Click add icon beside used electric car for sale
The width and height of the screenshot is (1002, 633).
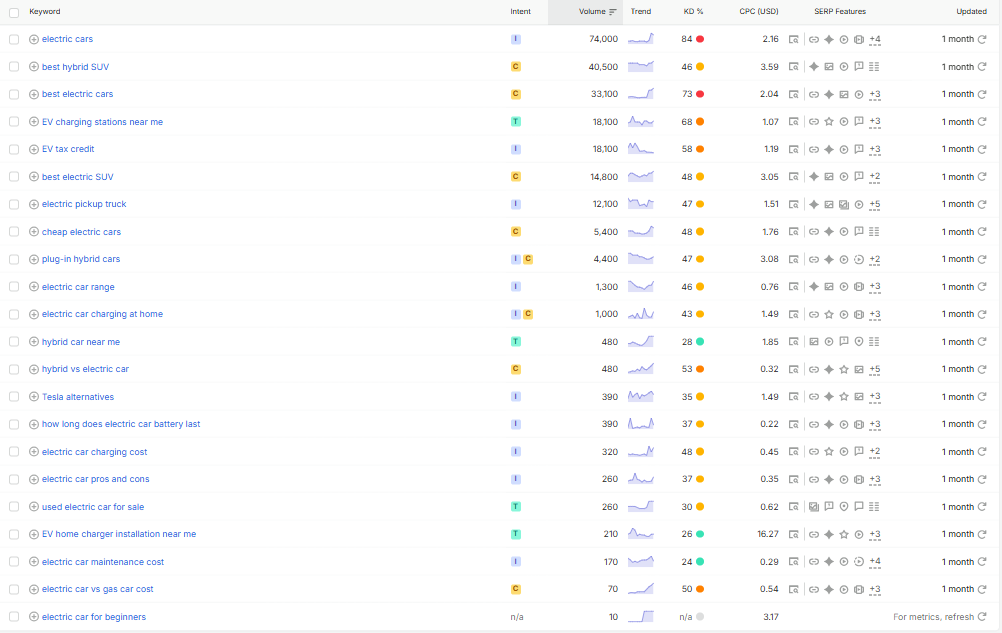(x=34, y=507)
